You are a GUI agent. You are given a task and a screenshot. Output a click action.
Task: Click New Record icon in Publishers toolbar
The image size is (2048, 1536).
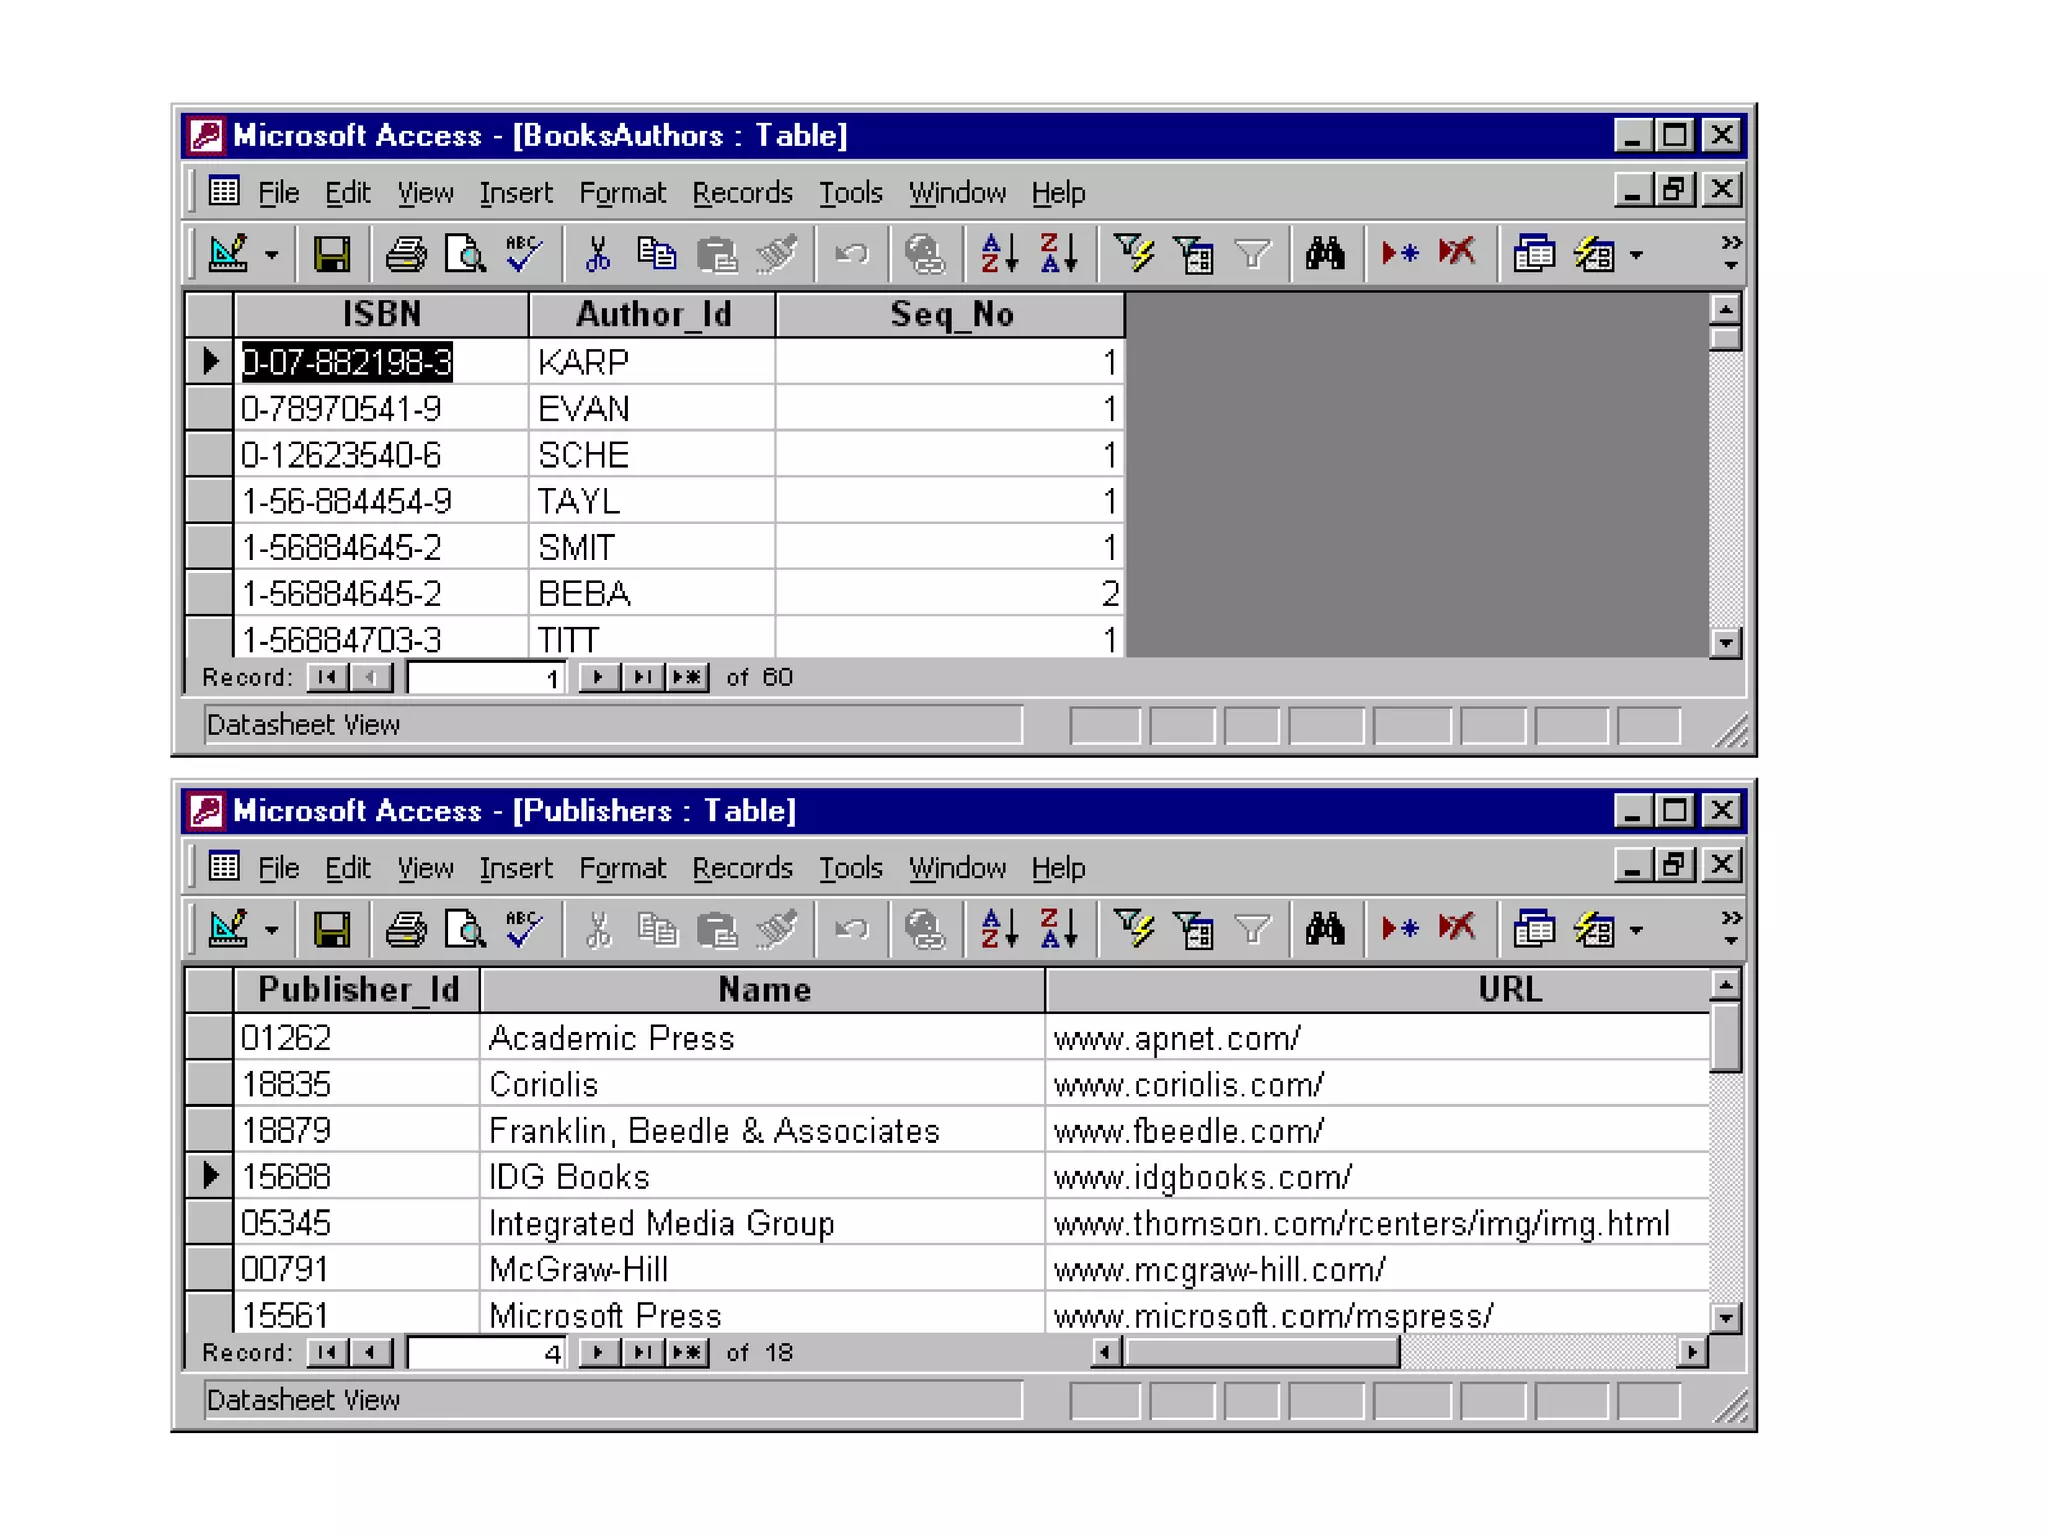pos(1400,930)
